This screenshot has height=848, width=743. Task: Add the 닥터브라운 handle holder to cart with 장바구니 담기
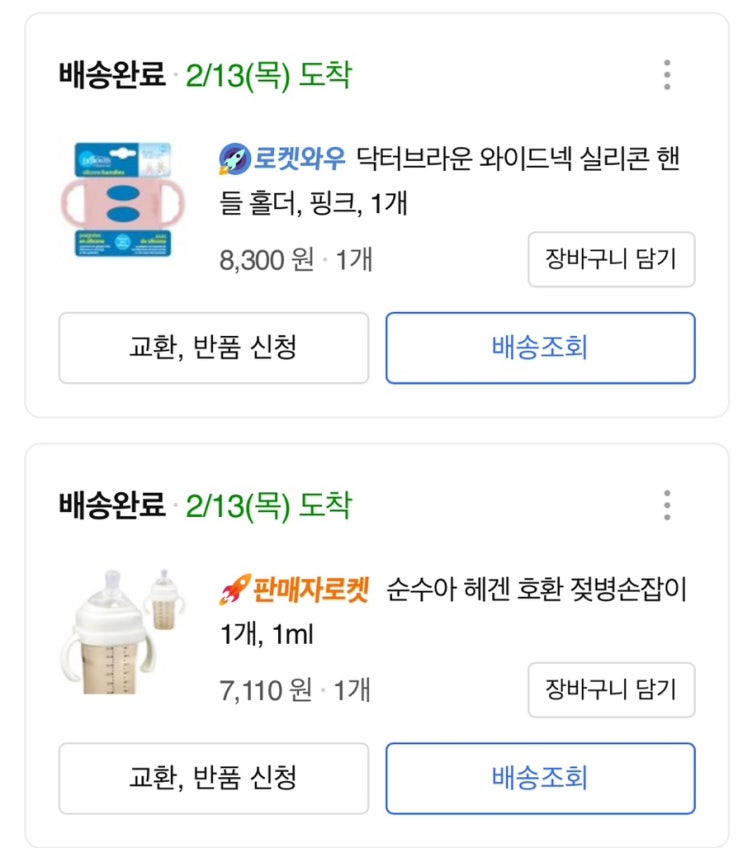pyautogui.click(x=611, y=260)
